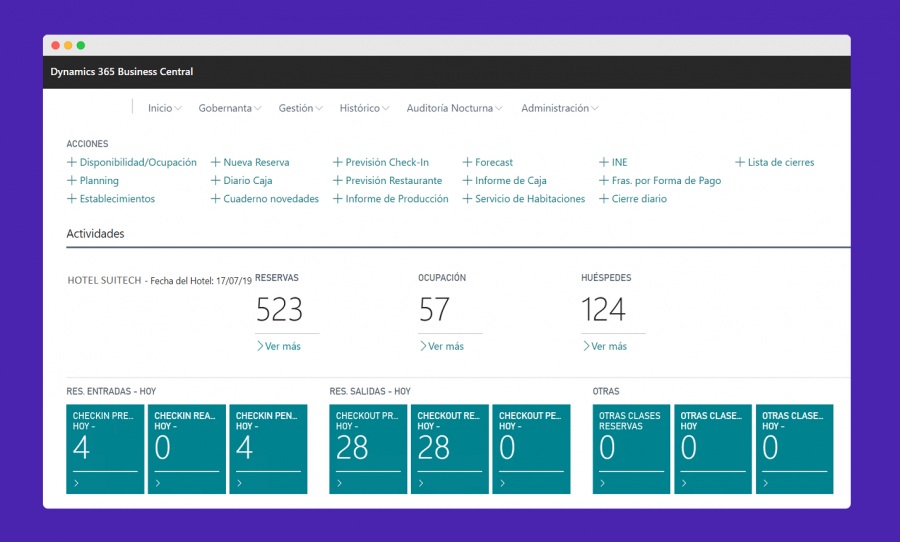Open the INE action link
This screenshot has width=900, height=542.
(619, 162)
